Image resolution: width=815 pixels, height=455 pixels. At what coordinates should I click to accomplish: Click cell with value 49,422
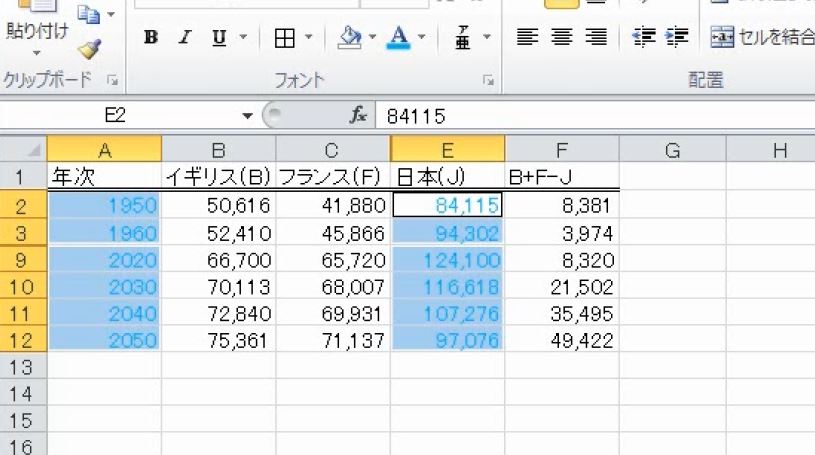point(562,340)
